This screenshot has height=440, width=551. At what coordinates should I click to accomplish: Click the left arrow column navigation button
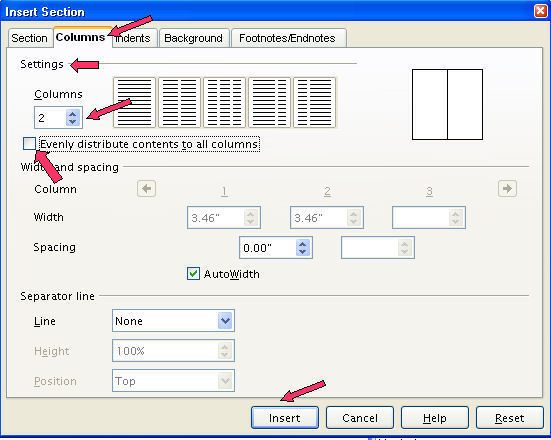147,189
